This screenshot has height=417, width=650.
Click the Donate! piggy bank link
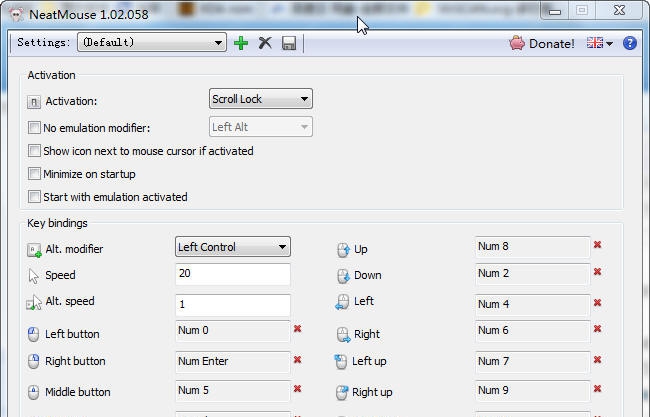[x=542, y=43]
